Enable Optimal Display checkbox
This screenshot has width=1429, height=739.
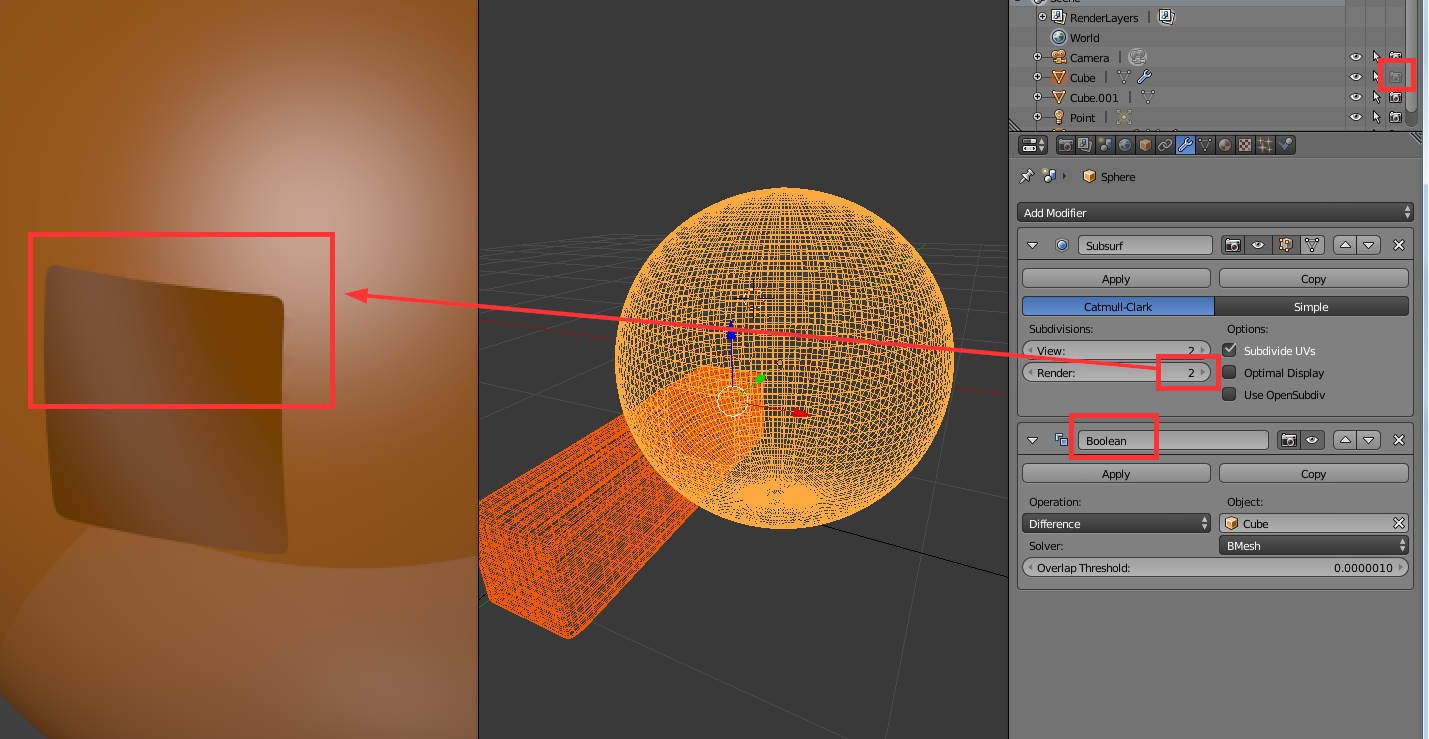[1230, 372]
